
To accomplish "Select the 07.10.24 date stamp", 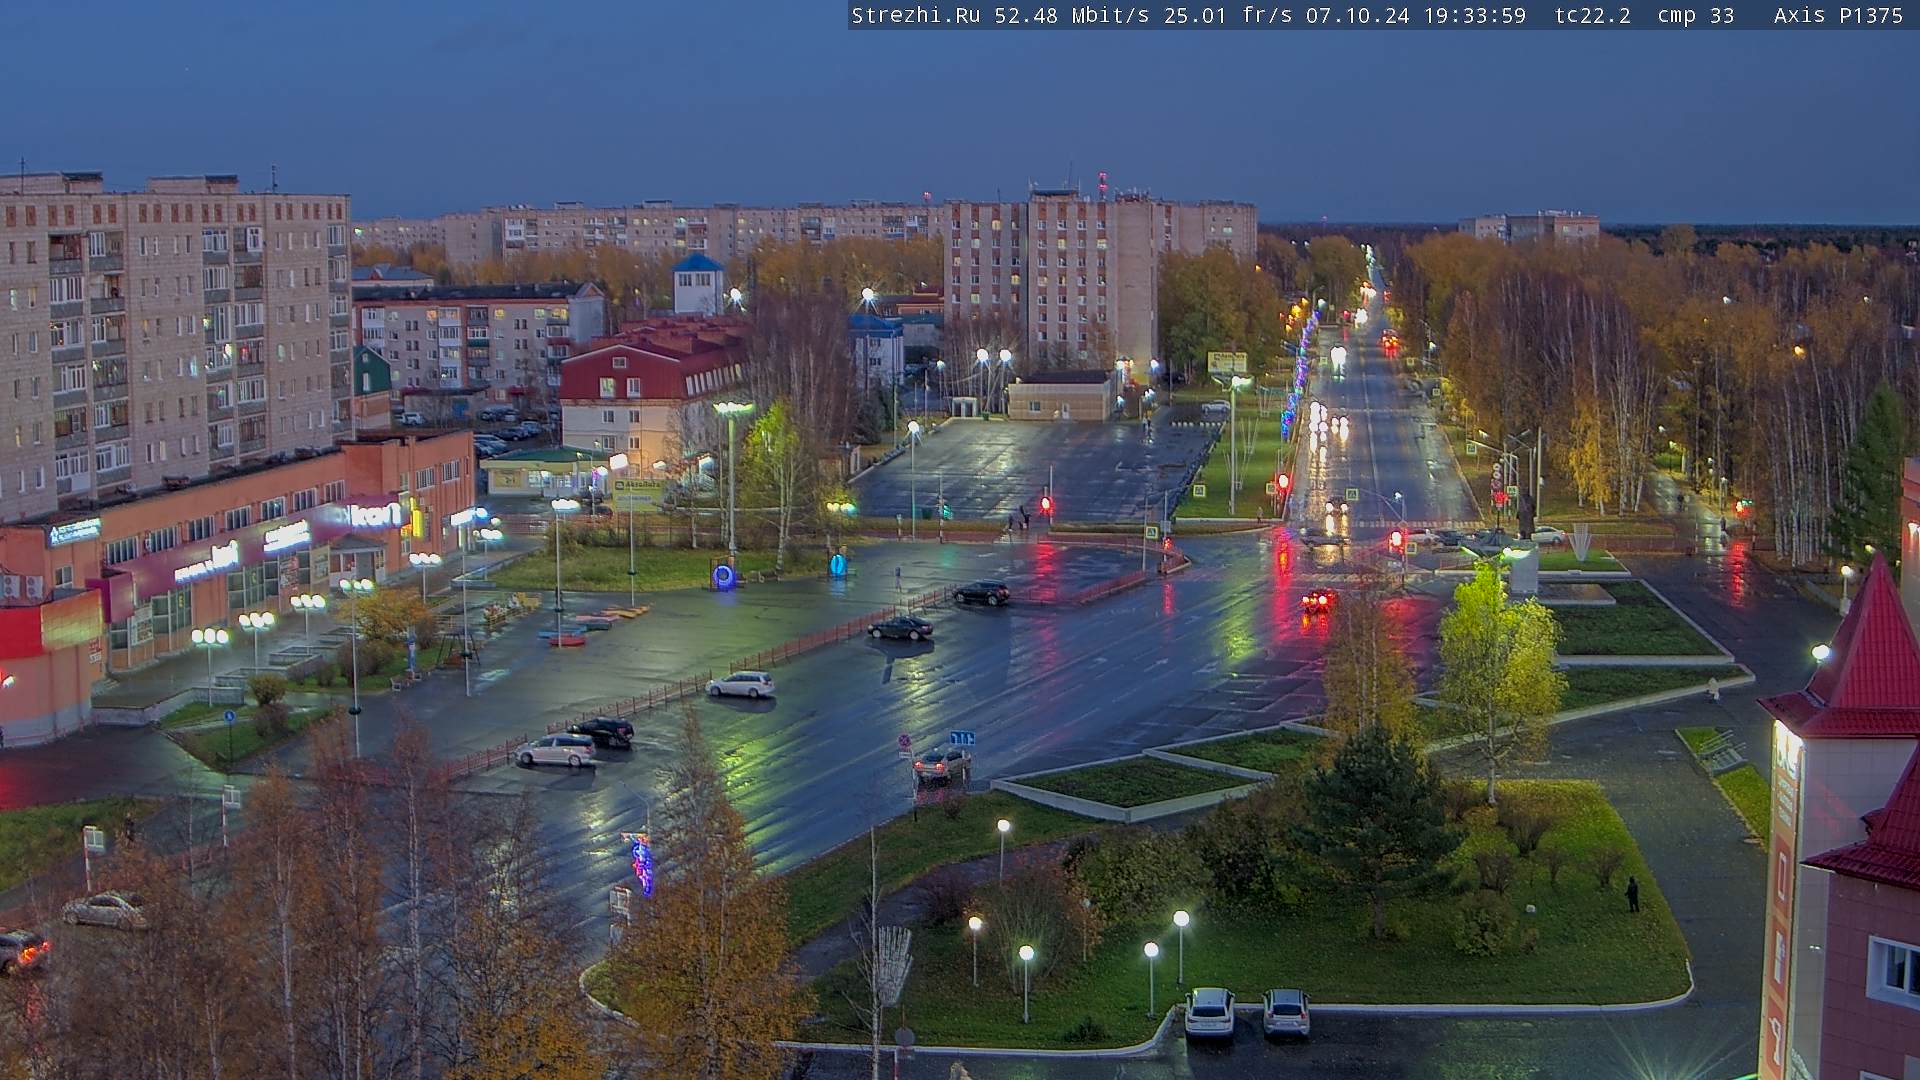I will (1358, 15).
